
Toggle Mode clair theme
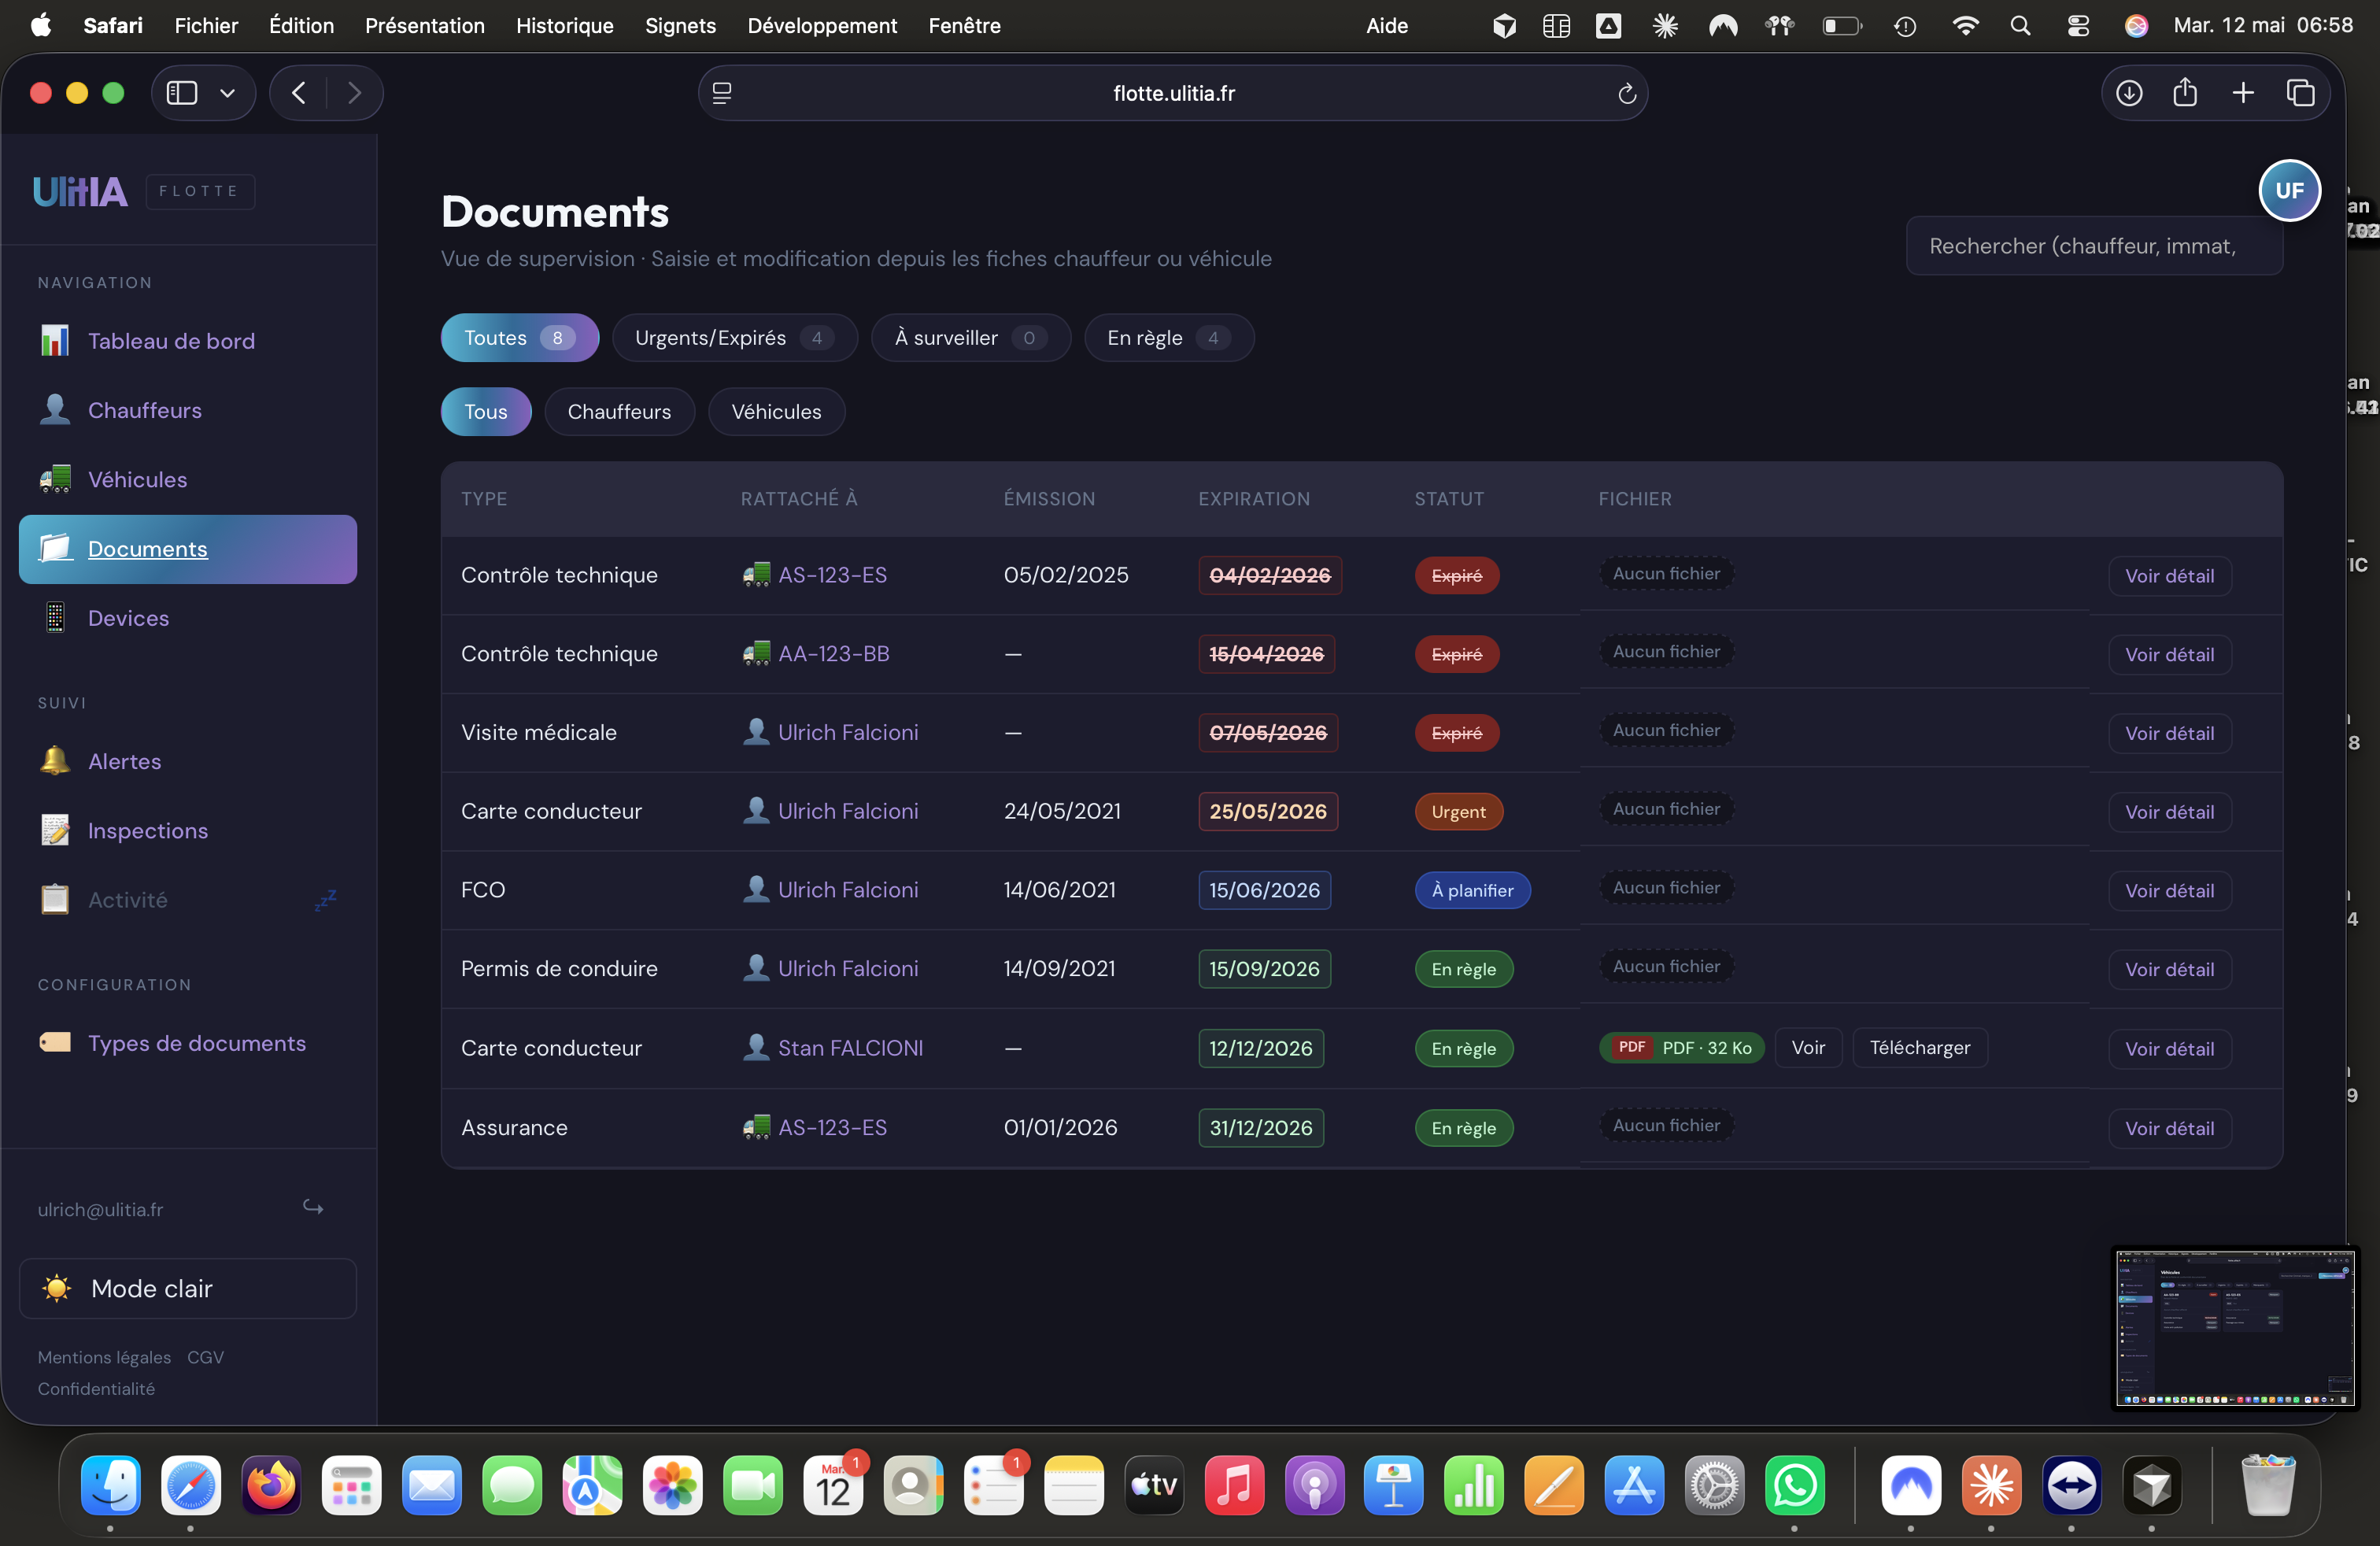click(x=188, y=1288)
